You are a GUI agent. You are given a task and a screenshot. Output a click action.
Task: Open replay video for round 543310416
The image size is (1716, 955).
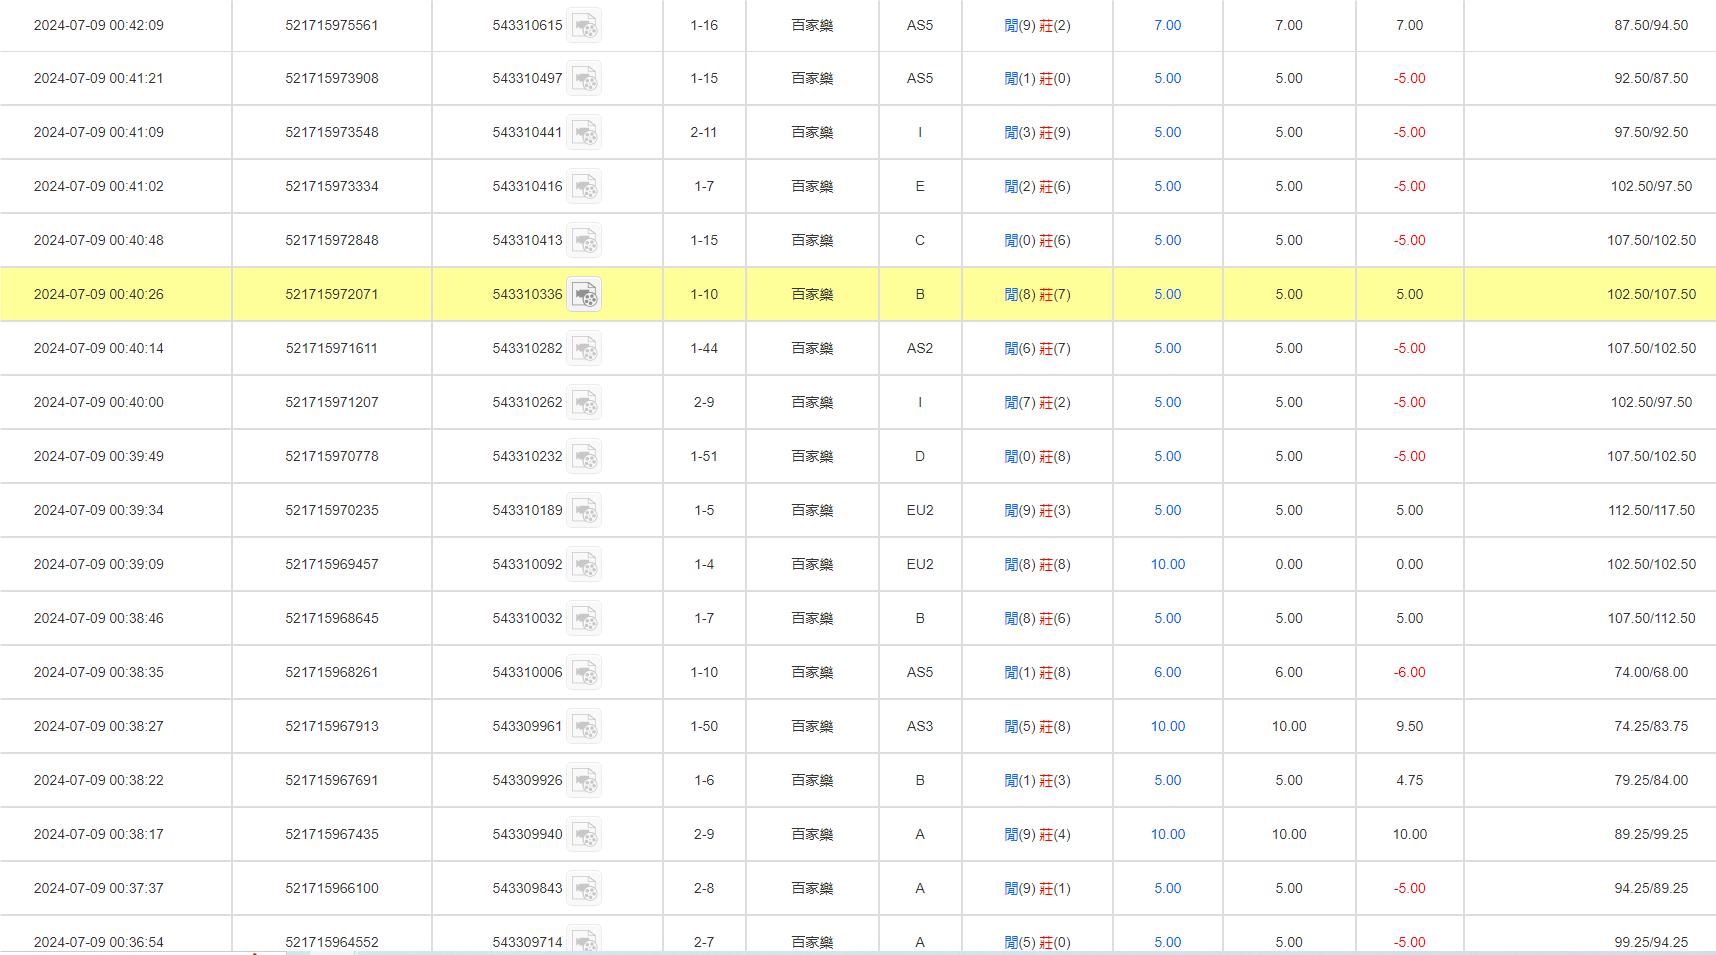coord(585,187)
